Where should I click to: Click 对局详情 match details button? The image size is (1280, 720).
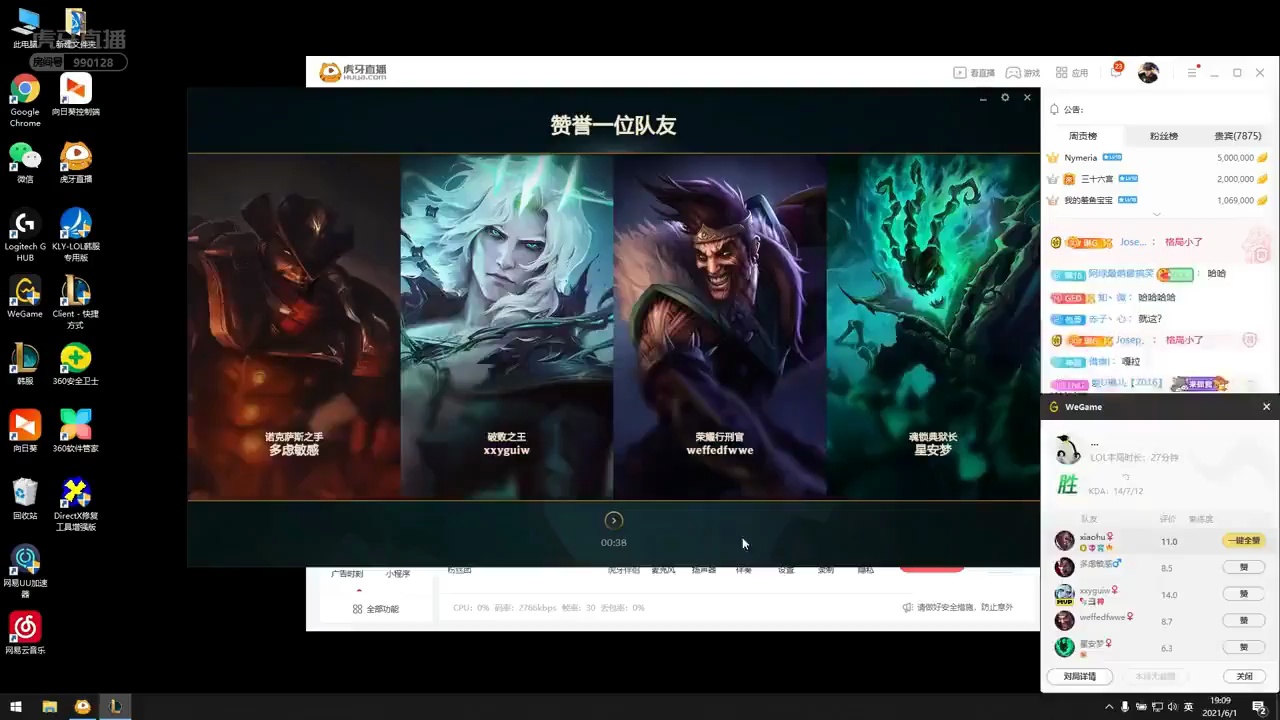click(1079, 676)
